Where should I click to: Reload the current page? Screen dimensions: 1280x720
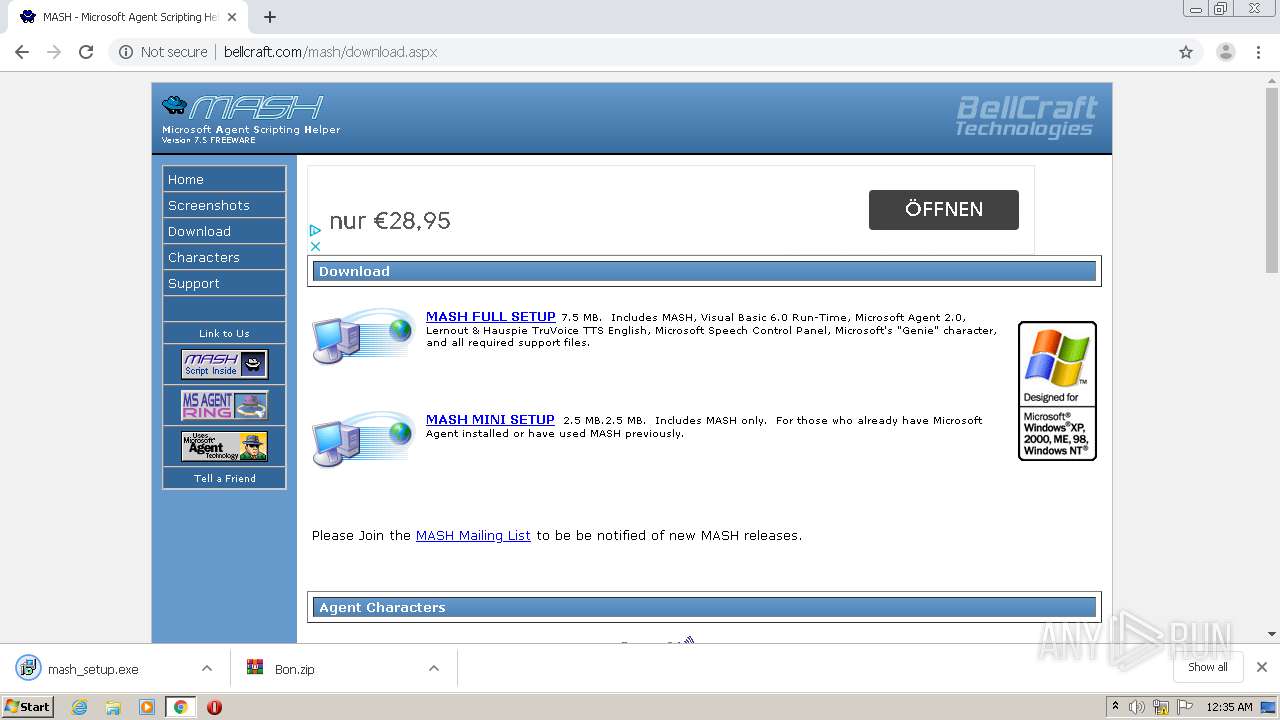[86, 52]
